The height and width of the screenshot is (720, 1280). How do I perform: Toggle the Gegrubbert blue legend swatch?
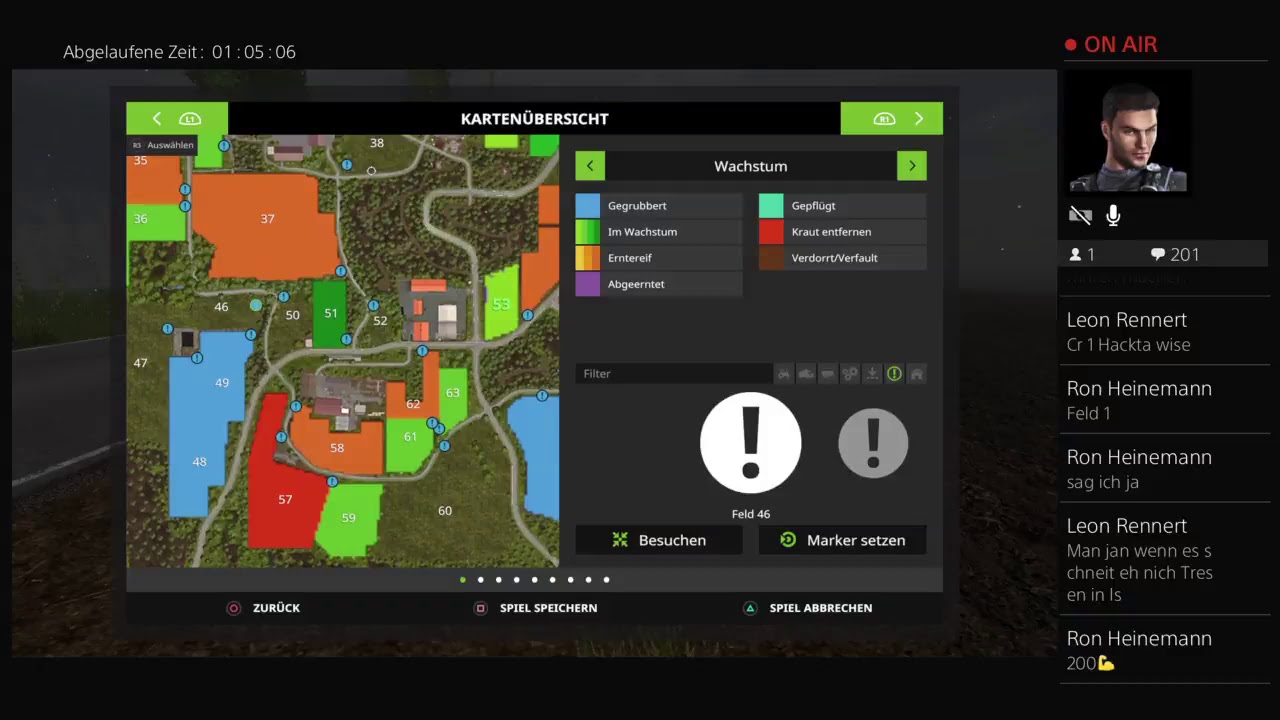point(588,206)
